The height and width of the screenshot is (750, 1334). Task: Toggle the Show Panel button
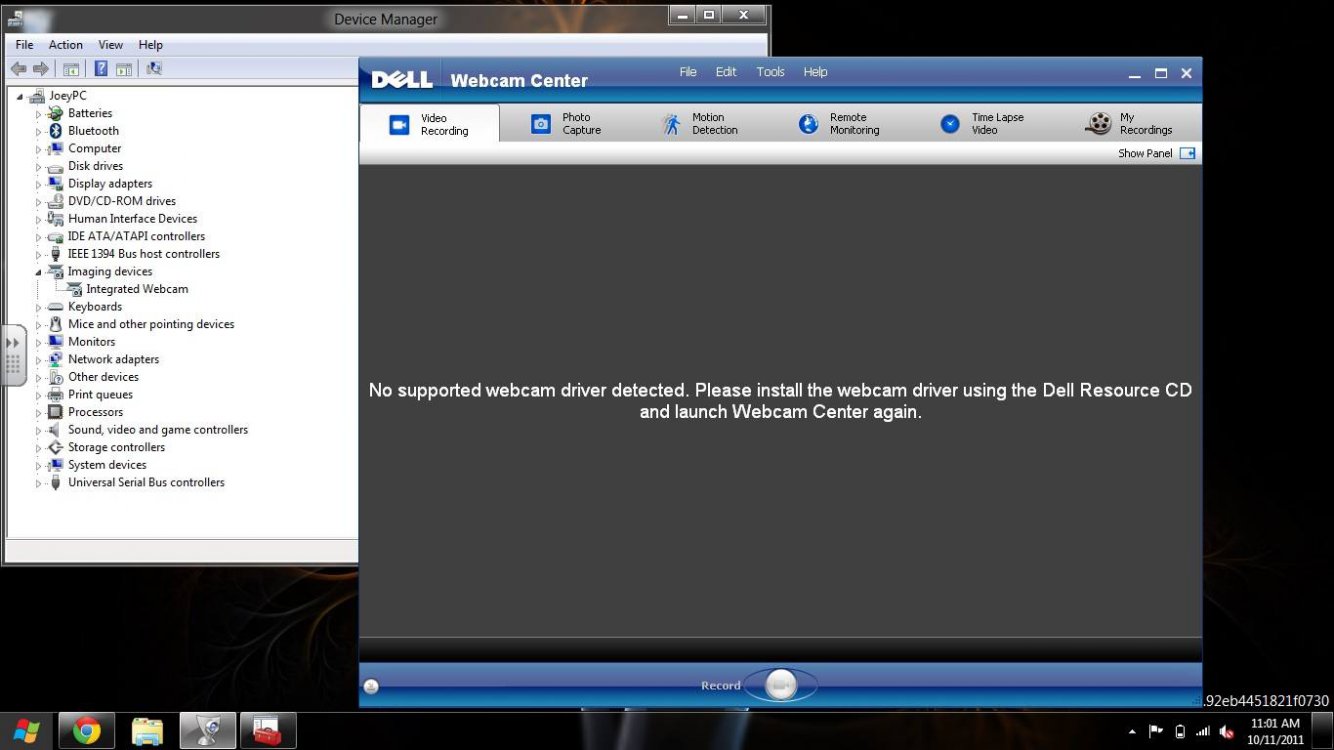(x=1187, y=154)
